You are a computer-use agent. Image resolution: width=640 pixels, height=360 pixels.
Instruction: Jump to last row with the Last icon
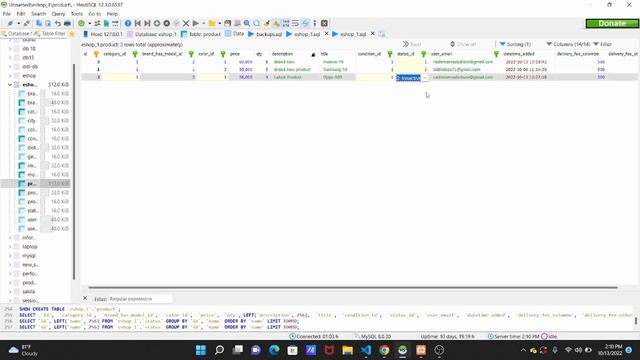147,24
